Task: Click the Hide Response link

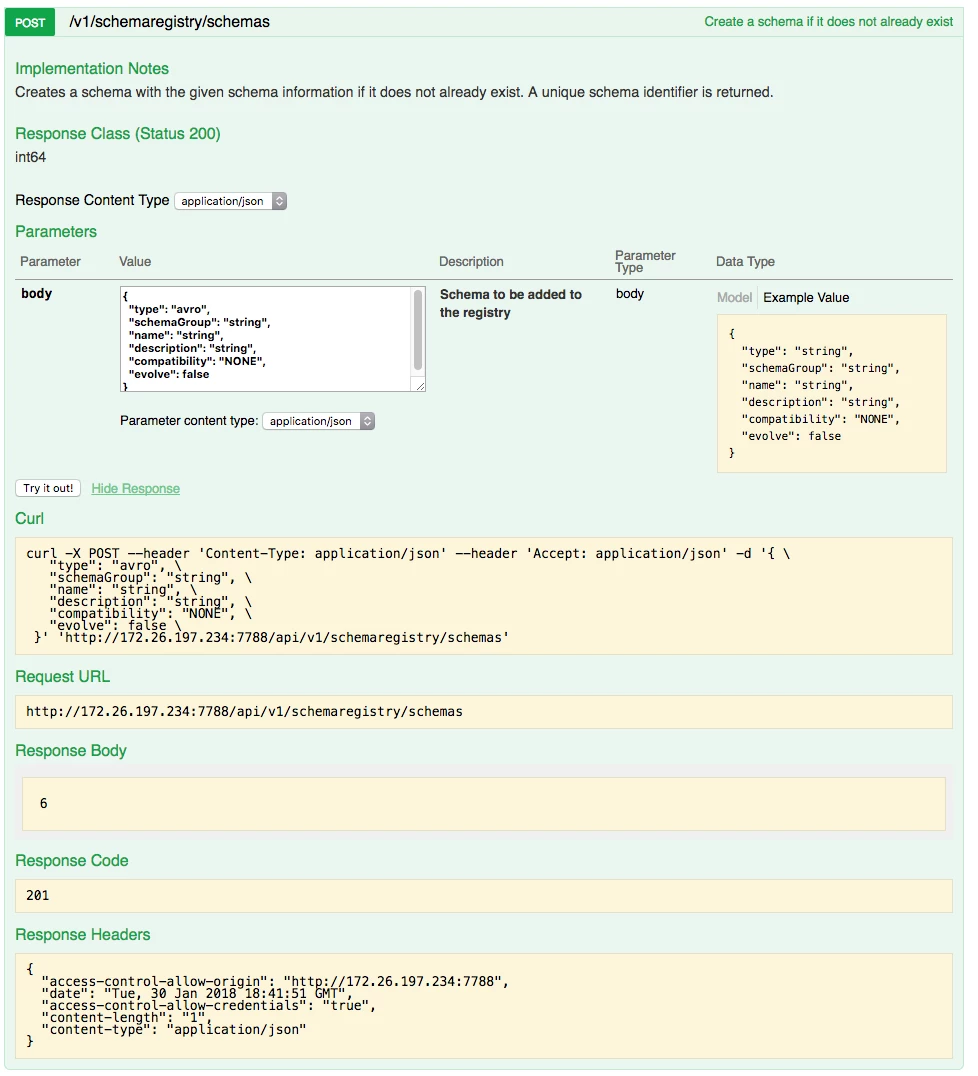Action: click(x=136, y=489)
